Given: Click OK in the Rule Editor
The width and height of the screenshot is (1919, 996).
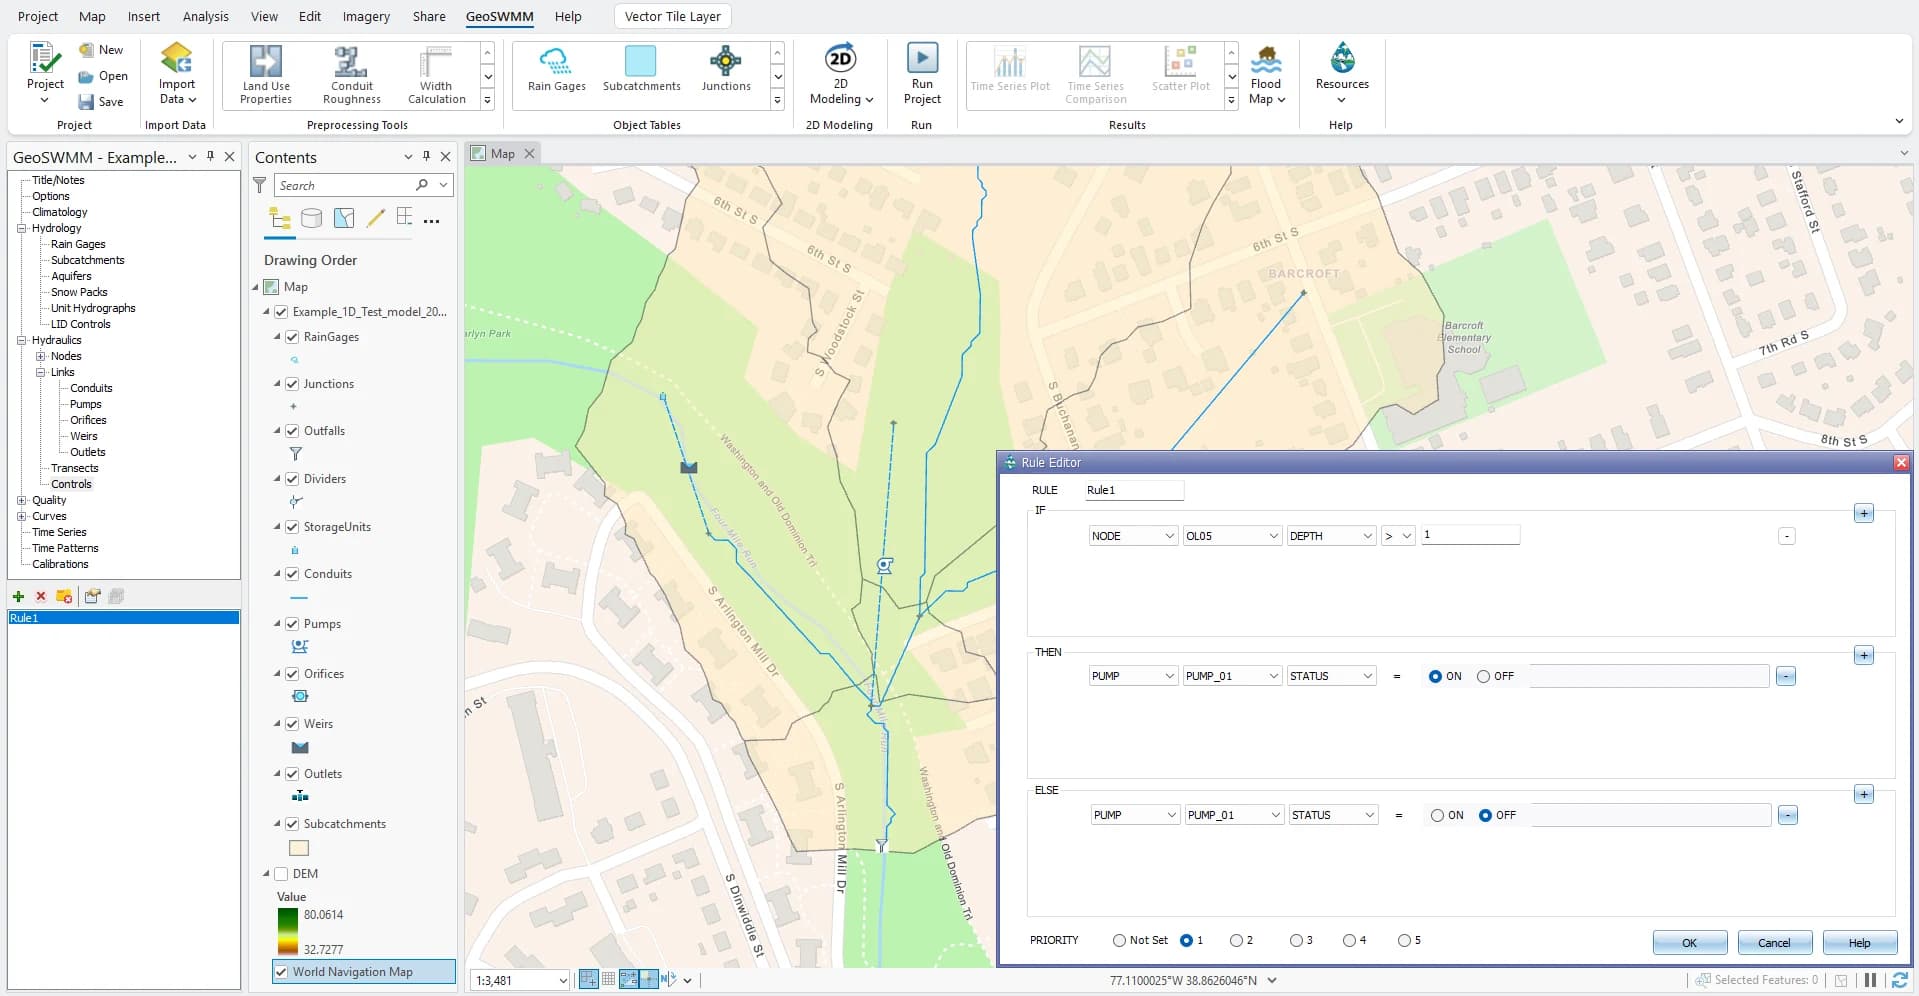Looking at the screenshot, I should 1689,943.
